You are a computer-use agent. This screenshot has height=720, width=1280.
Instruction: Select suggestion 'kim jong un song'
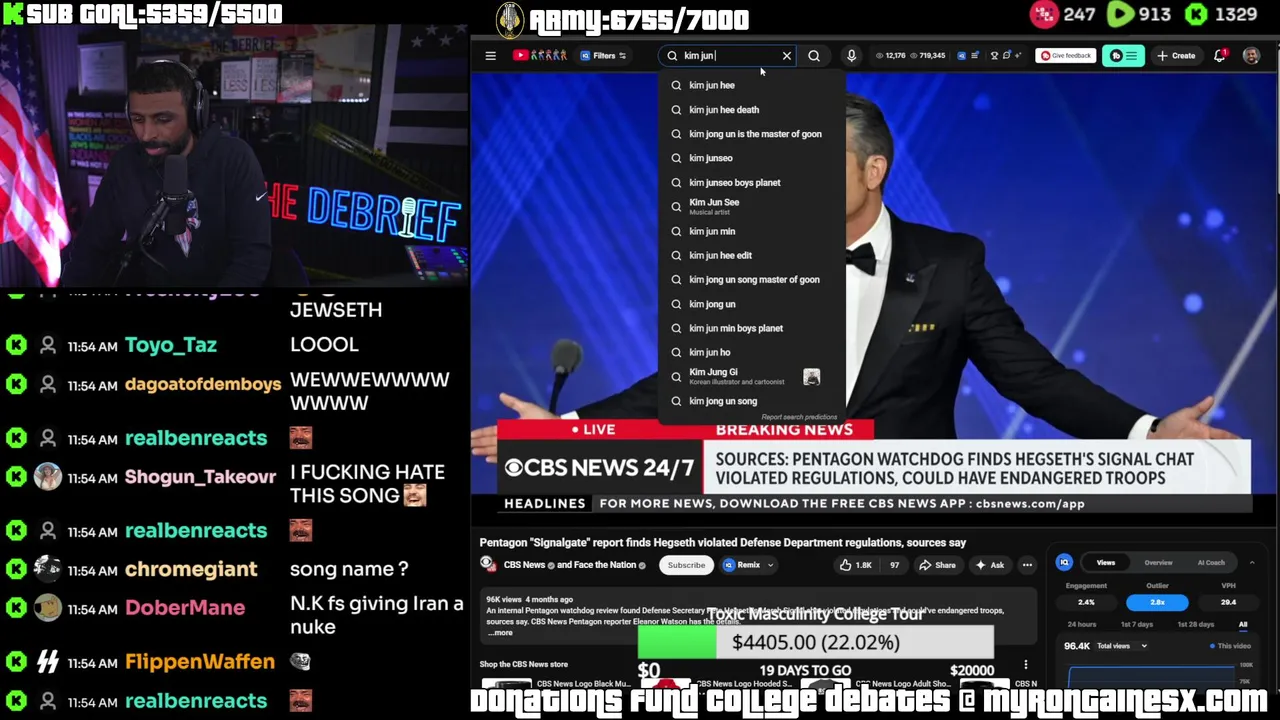click(752, 401)
